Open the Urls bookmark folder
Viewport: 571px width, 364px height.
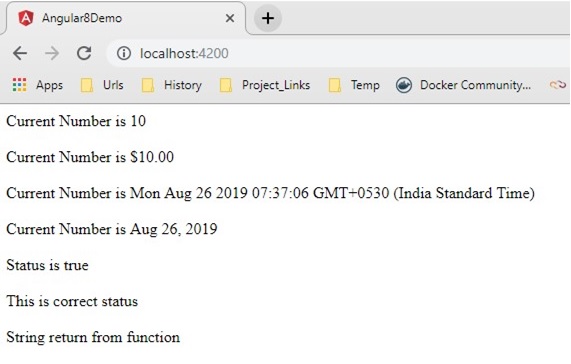(102, 85)
